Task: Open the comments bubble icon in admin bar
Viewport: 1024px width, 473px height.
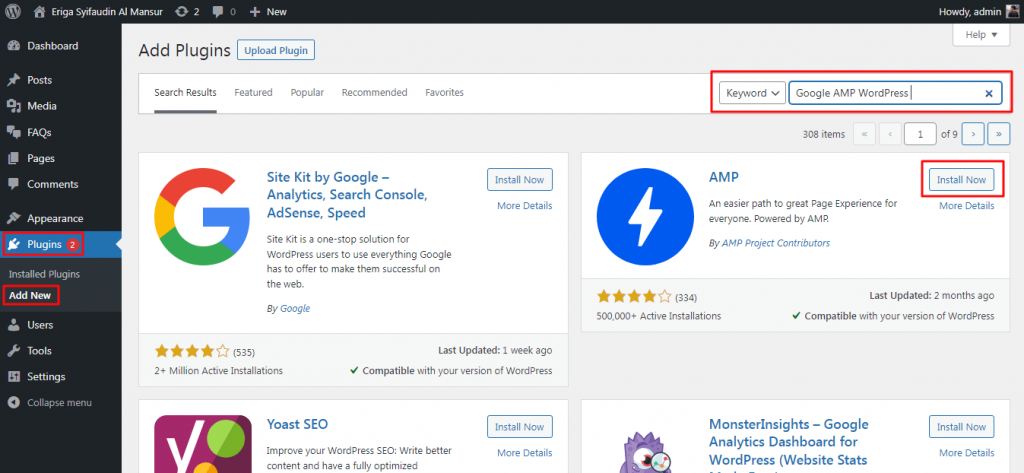Action: [x=217, y=11]
